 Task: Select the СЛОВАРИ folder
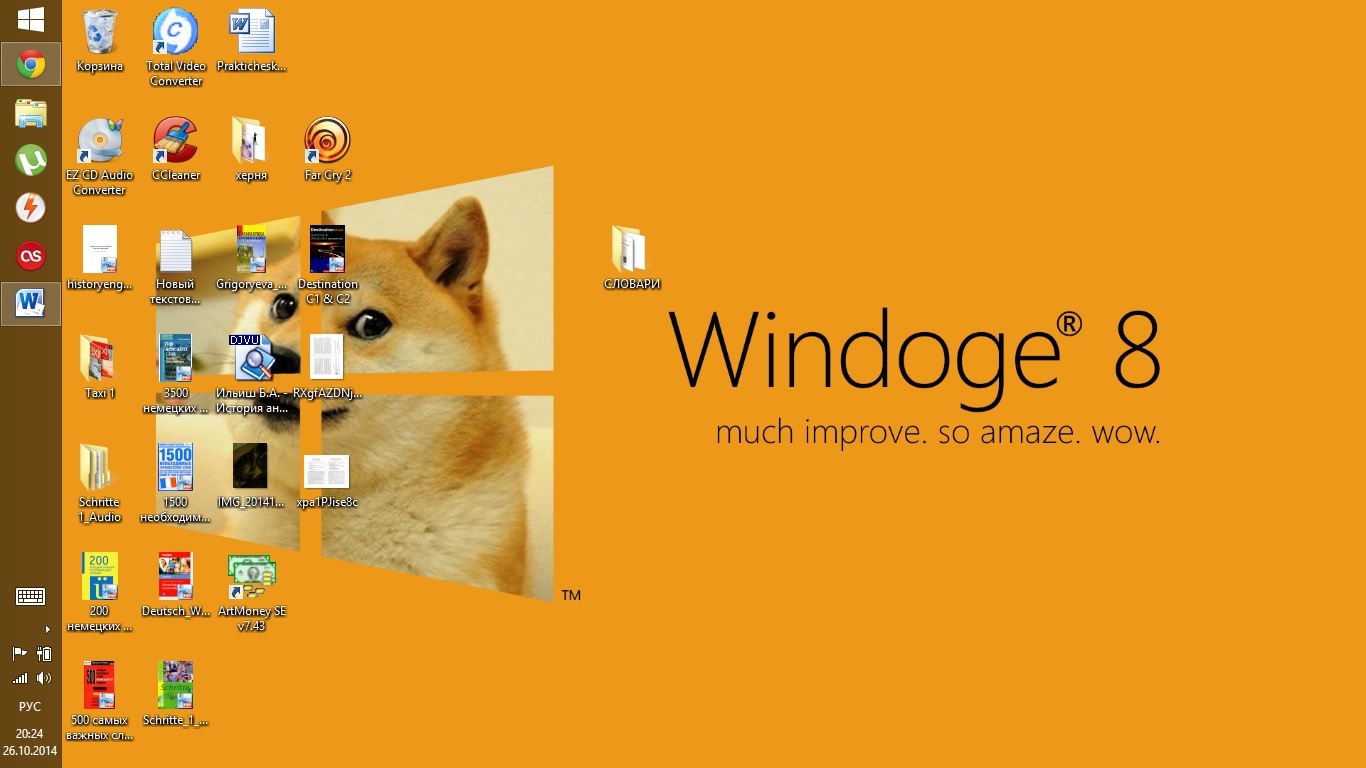[x=631, y=258]
